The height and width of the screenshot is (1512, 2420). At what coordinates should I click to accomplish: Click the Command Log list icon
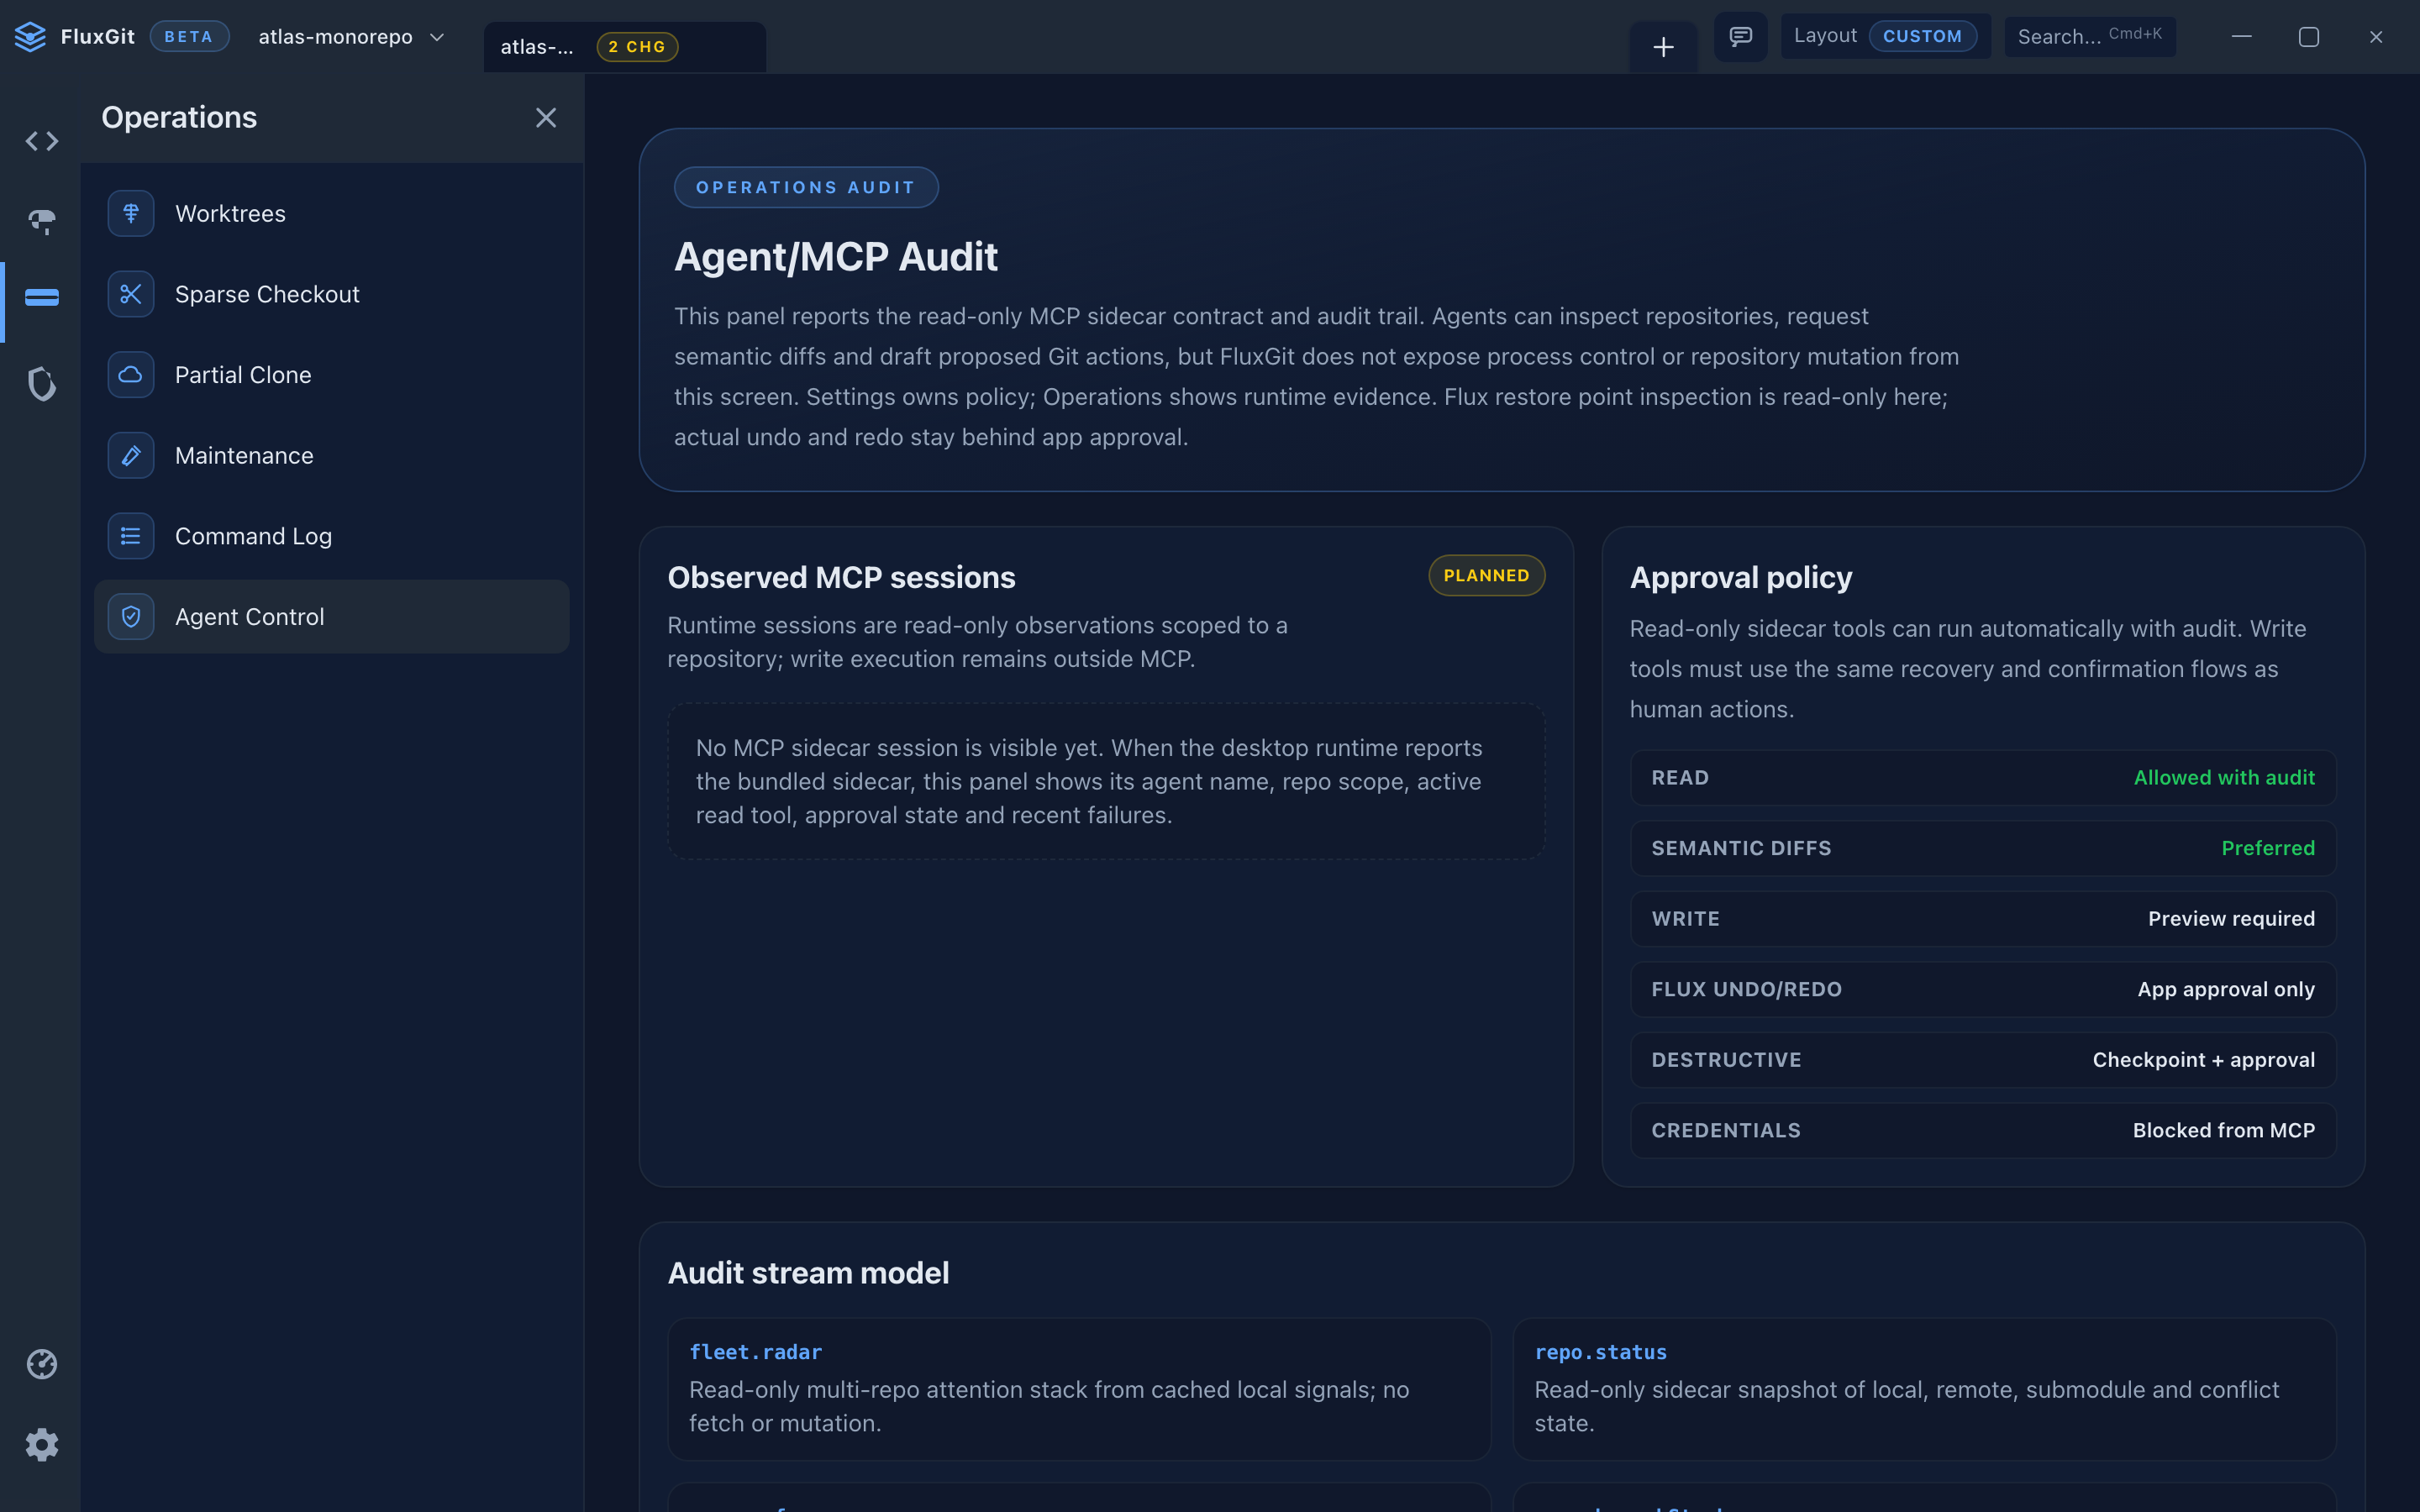[x=131, y=536]
